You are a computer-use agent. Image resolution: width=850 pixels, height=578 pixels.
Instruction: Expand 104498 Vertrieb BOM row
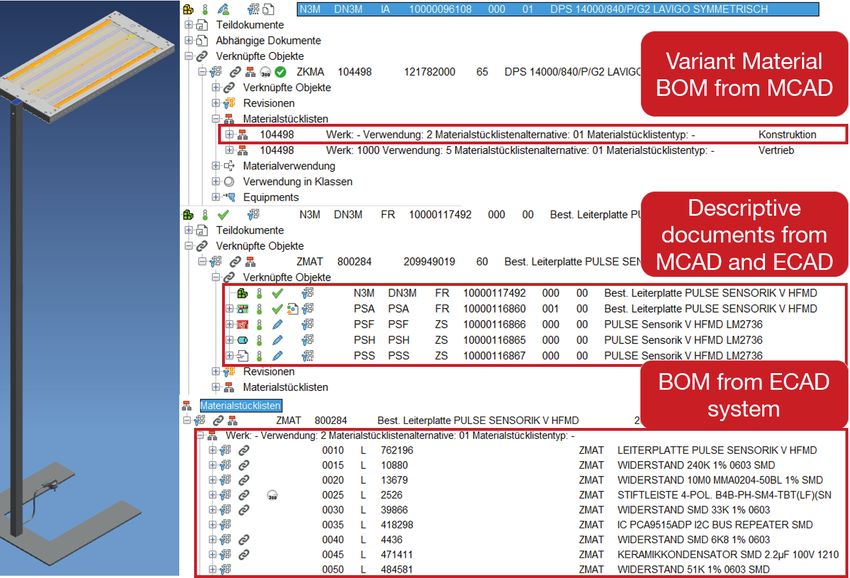tap(229, 150)
